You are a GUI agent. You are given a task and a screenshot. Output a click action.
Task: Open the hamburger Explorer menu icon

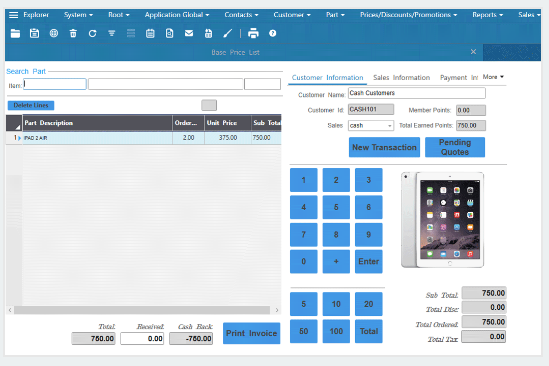coord(14,15)
